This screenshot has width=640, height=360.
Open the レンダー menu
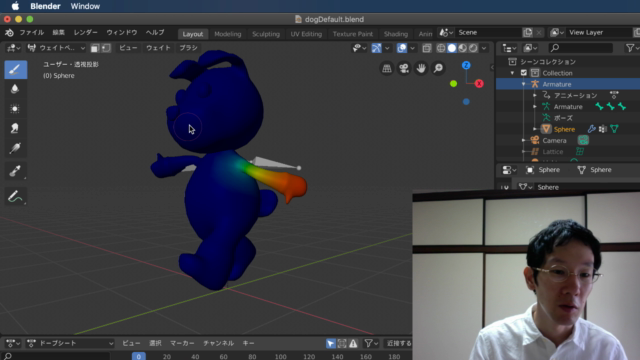(x=86, y=33)
